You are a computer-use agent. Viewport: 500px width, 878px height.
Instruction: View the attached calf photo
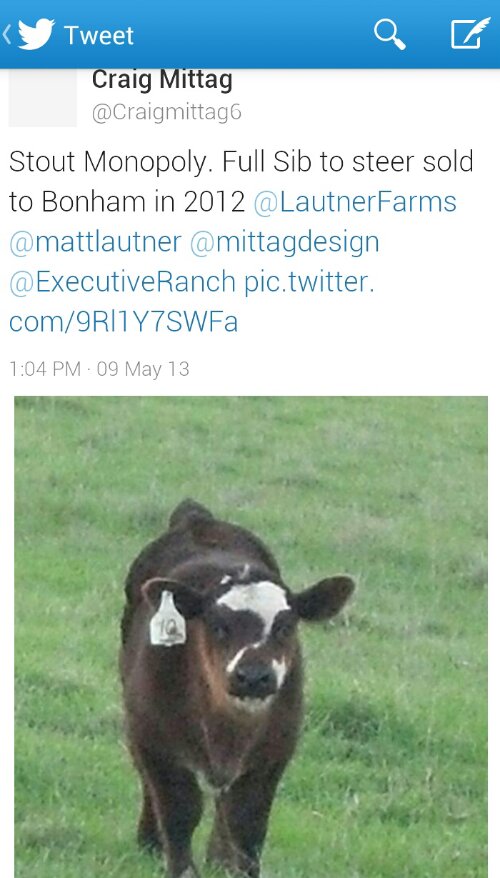point(251,637)
